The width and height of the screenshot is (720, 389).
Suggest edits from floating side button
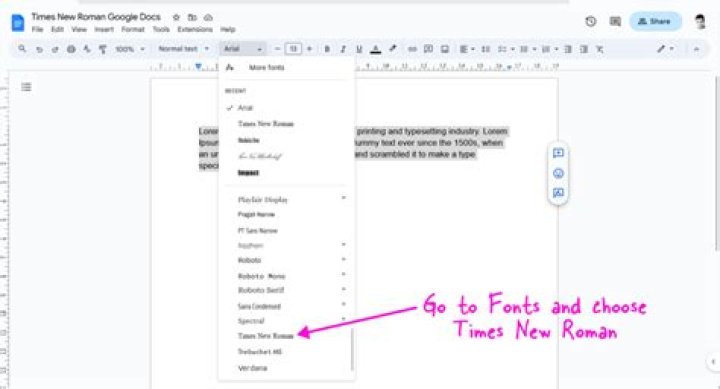tap(558, 193)
